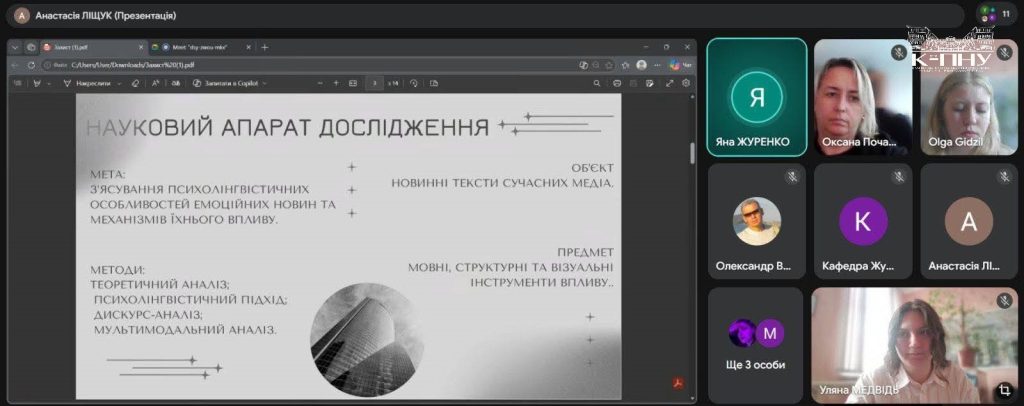Viewport: 1024px width, 406px height.
Task: Select the Захист (1).pdf browser tab
Action: point(93,47)
